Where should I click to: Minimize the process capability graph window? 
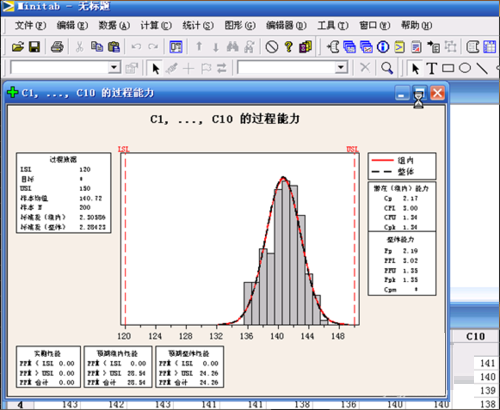pyautogui.click(x=402, y=93)
